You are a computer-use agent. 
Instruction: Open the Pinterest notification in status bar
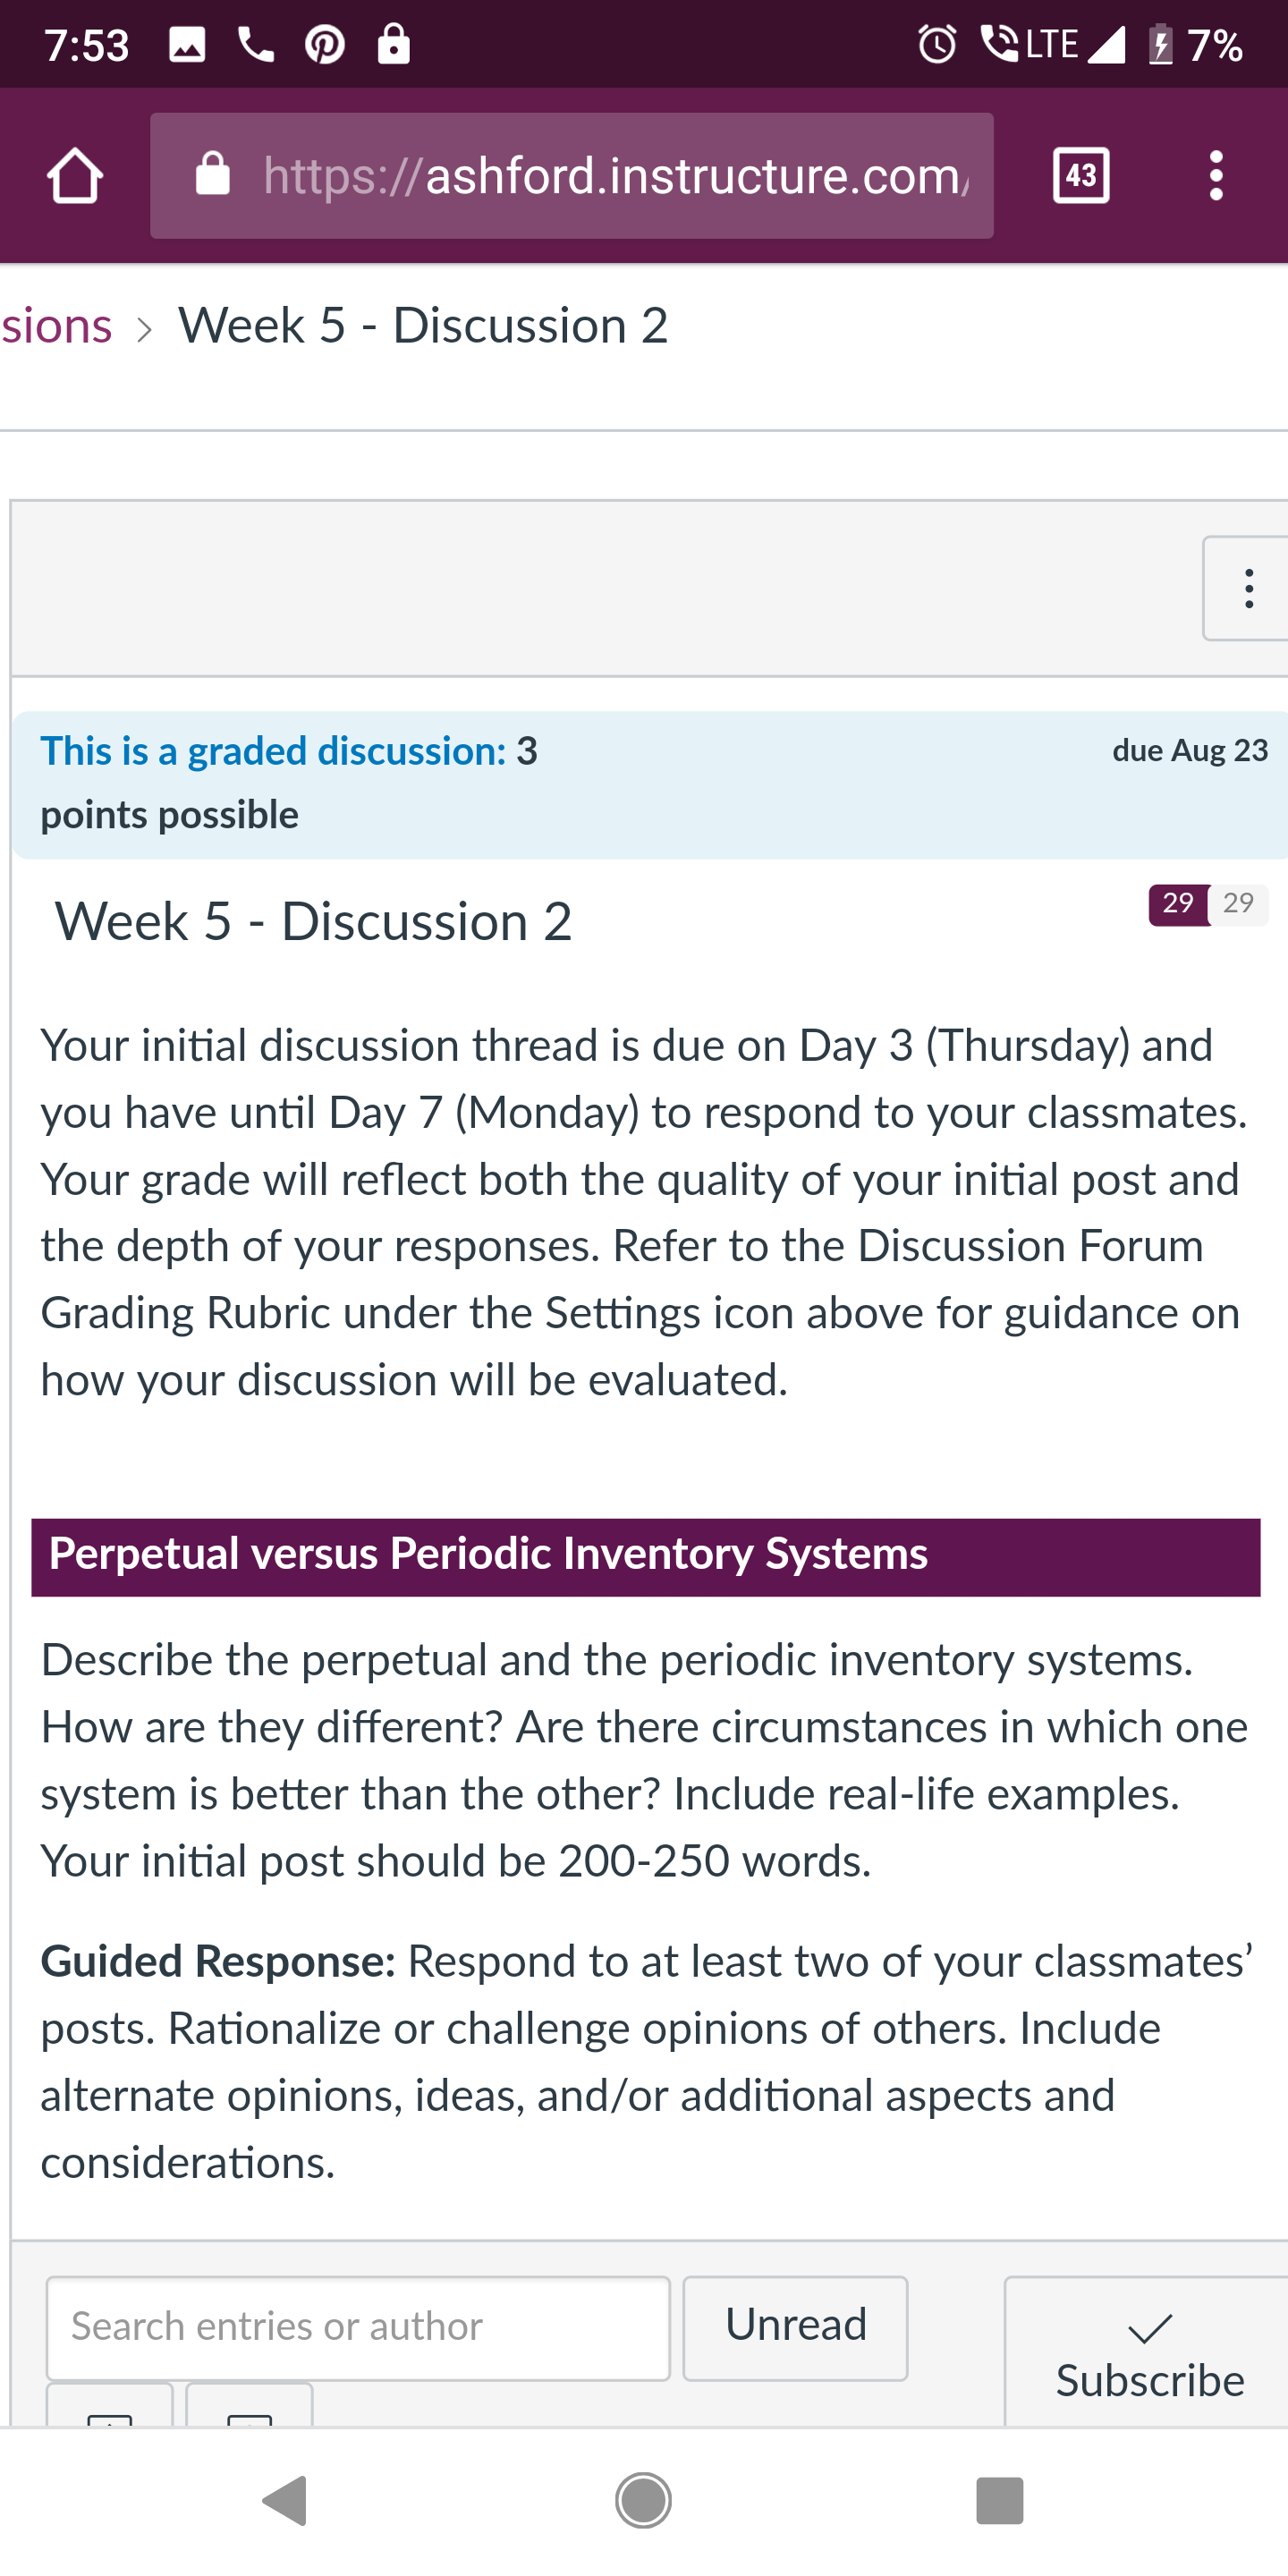click(x=325, y=45)
